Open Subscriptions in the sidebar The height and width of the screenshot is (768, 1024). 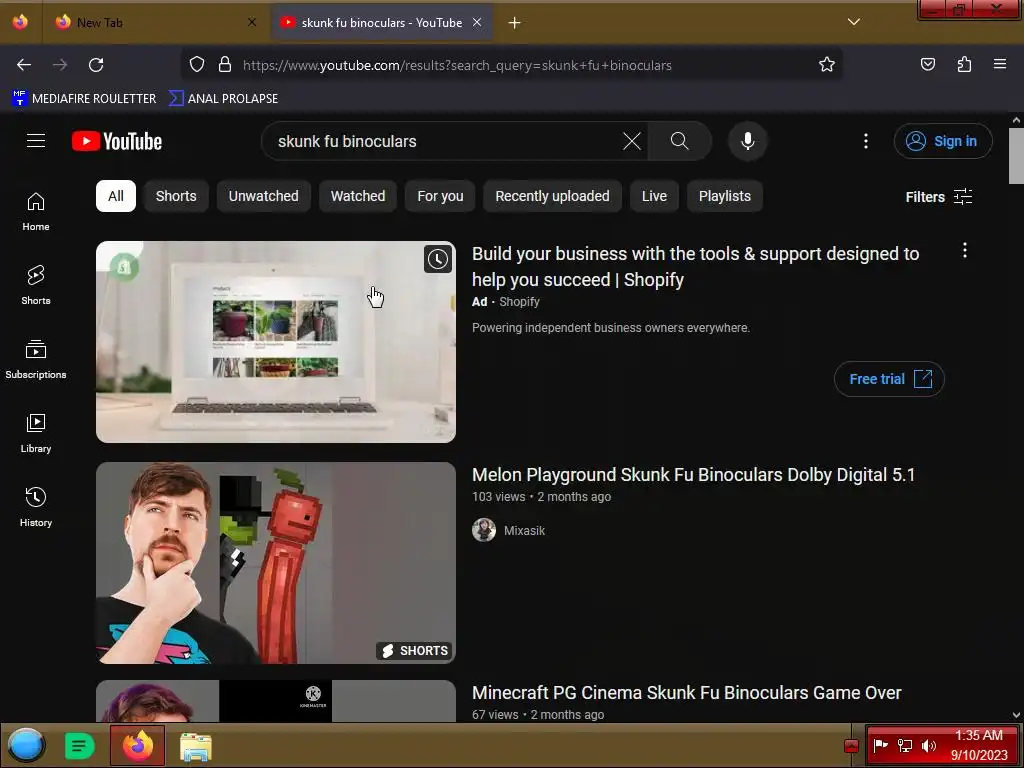[36, 359]
